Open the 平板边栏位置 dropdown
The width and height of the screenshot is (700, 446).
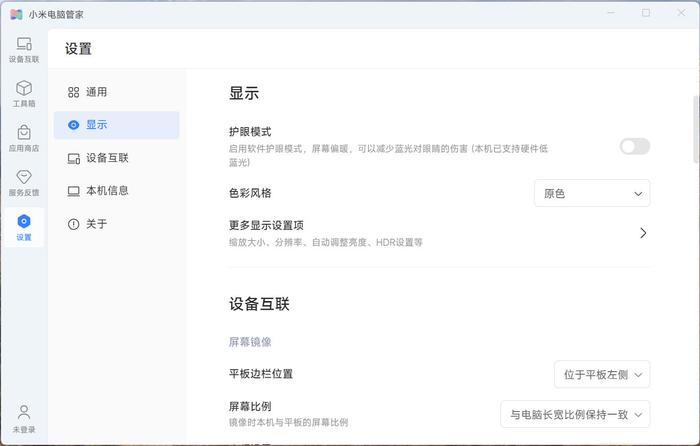coord(602,374)
